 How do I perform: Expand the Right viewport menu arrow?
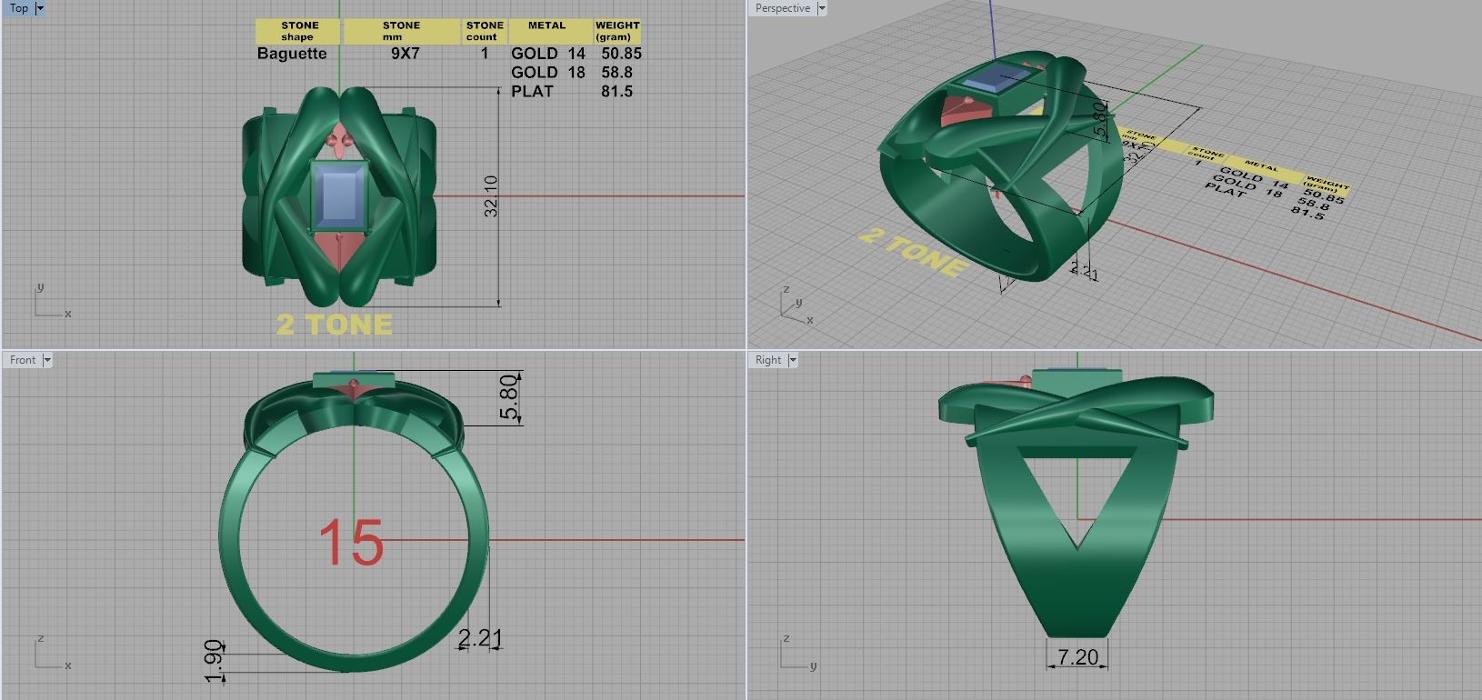coord(792,360)
